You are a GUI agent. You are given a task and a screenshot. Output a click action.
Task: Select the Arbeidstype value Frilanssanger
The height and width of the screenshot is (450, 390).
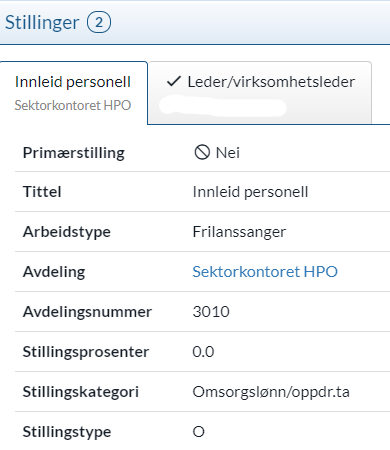(239, 232)
